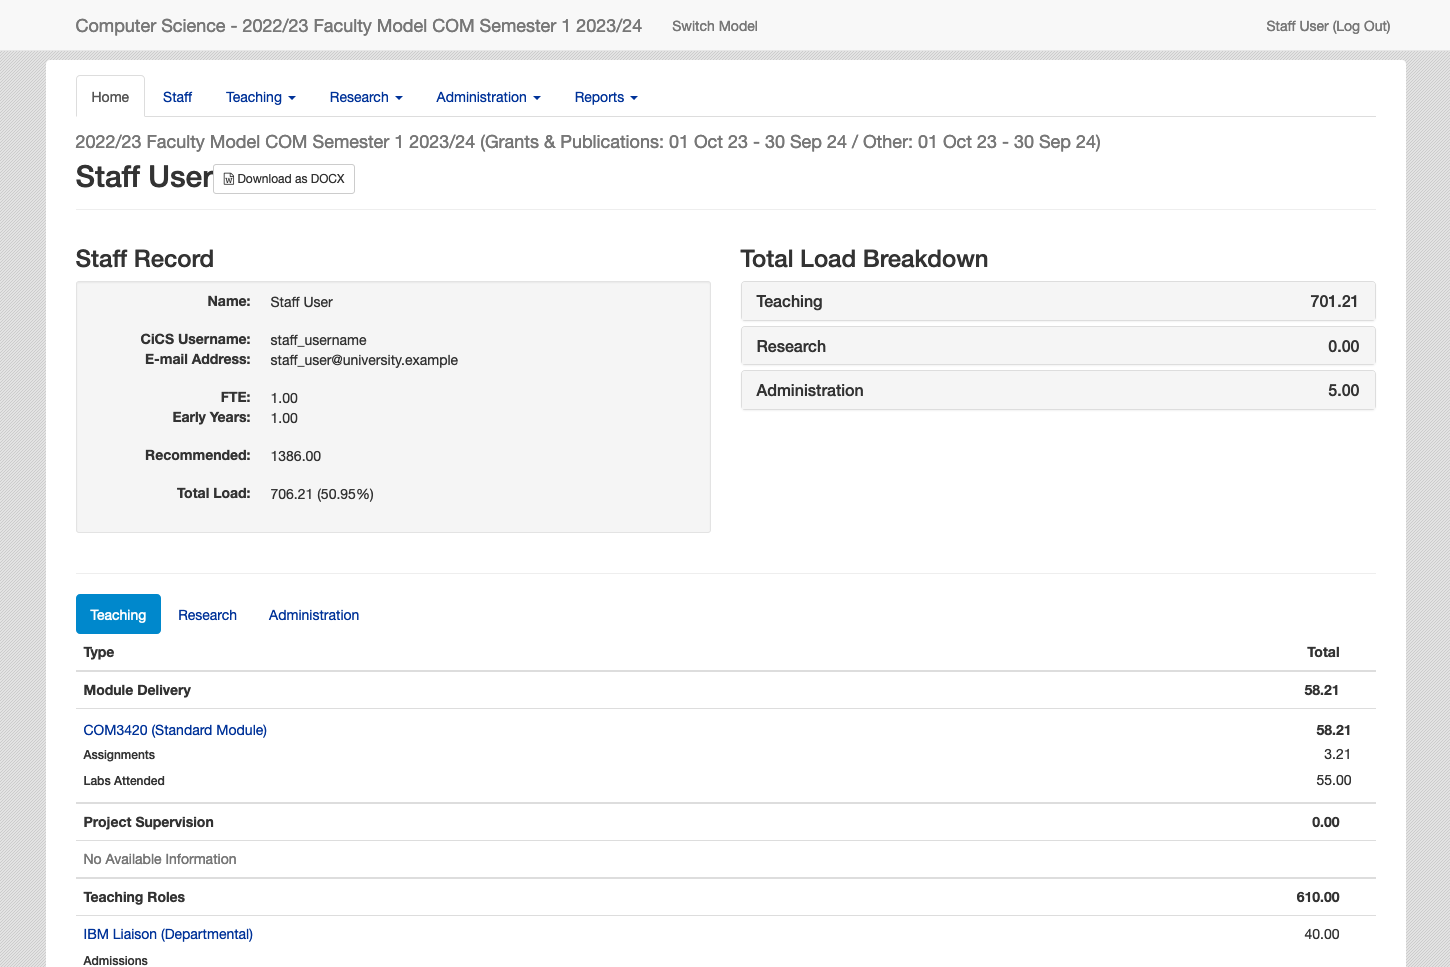The width and height of the screenshot is (1450, 967).
Task: Click the Admissions row label
Action: tap(115, 960)
